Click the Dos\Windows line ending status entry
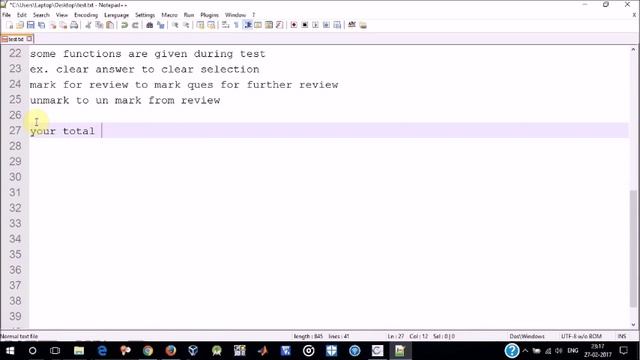Viewport: 640px width, 360px height. click(x=527, y=336)
